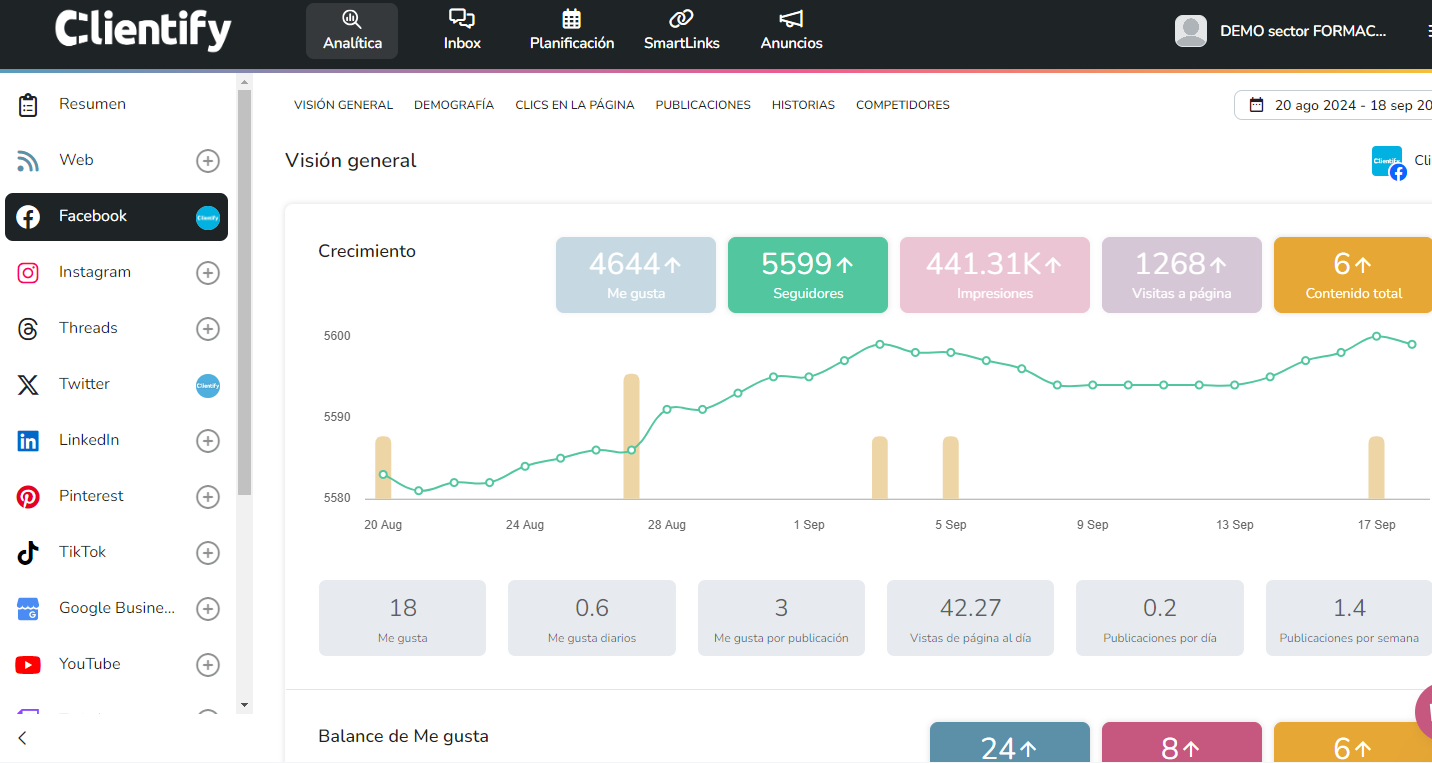Open the date range picker
1432x763 pixels.
[1335, 105]
